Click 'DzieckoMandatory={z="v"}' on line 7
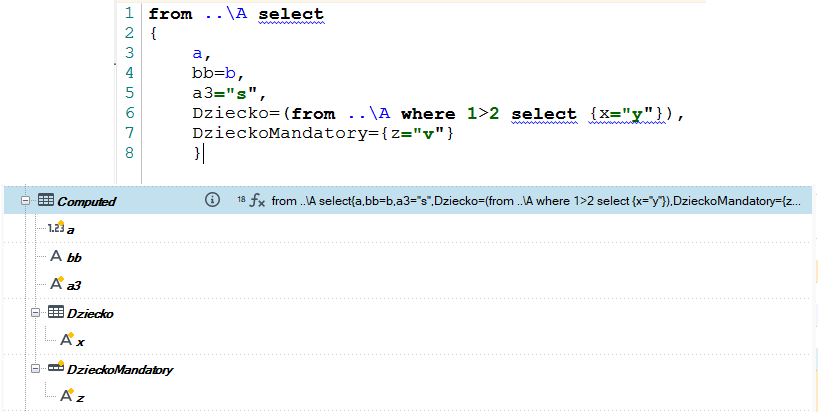The height and width of the screenshot is (413, 818). pyautogui.click(x=323, y=133)
